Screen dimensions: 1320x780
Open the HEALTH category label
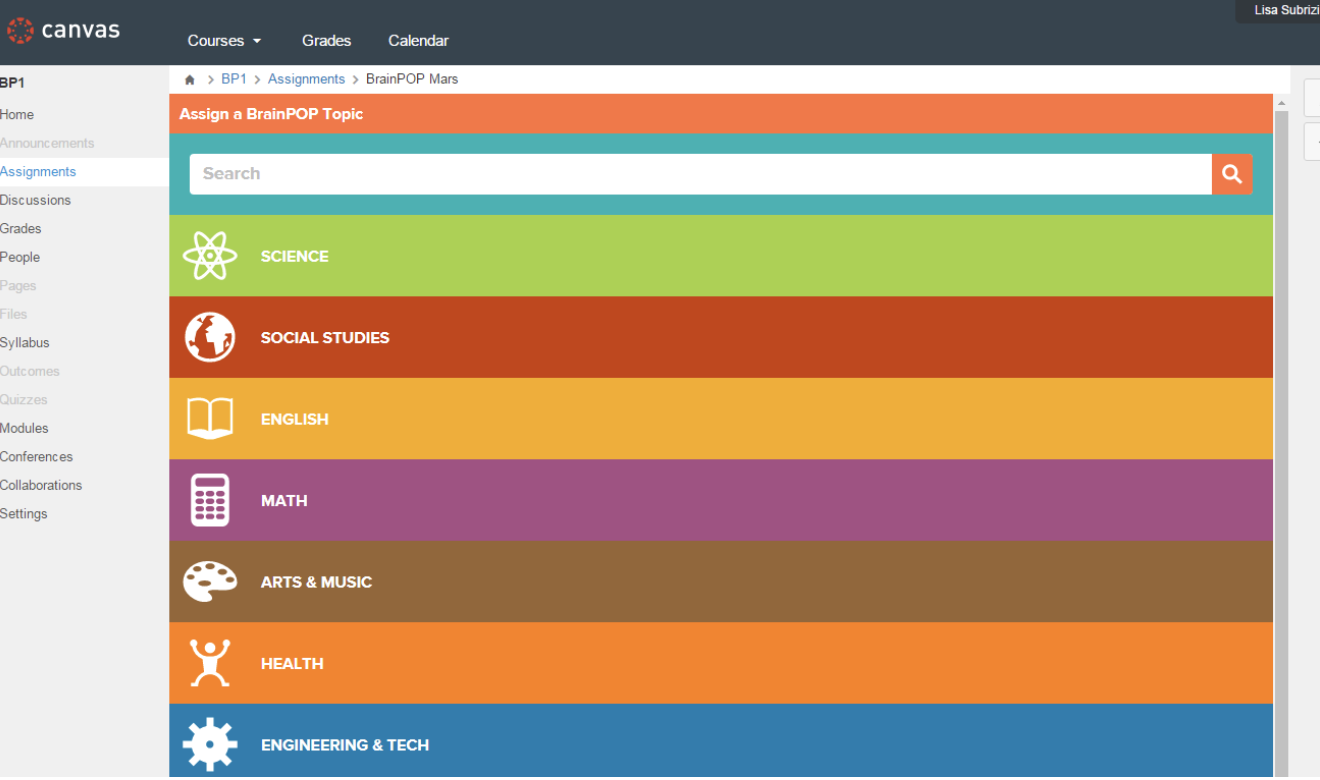pos(292,663)
